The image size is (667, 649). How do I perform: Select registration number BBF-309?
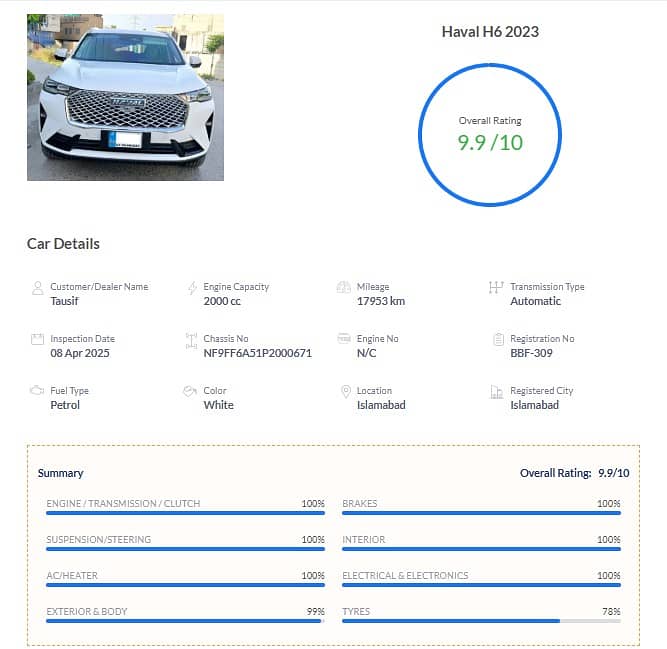point(531,353)
